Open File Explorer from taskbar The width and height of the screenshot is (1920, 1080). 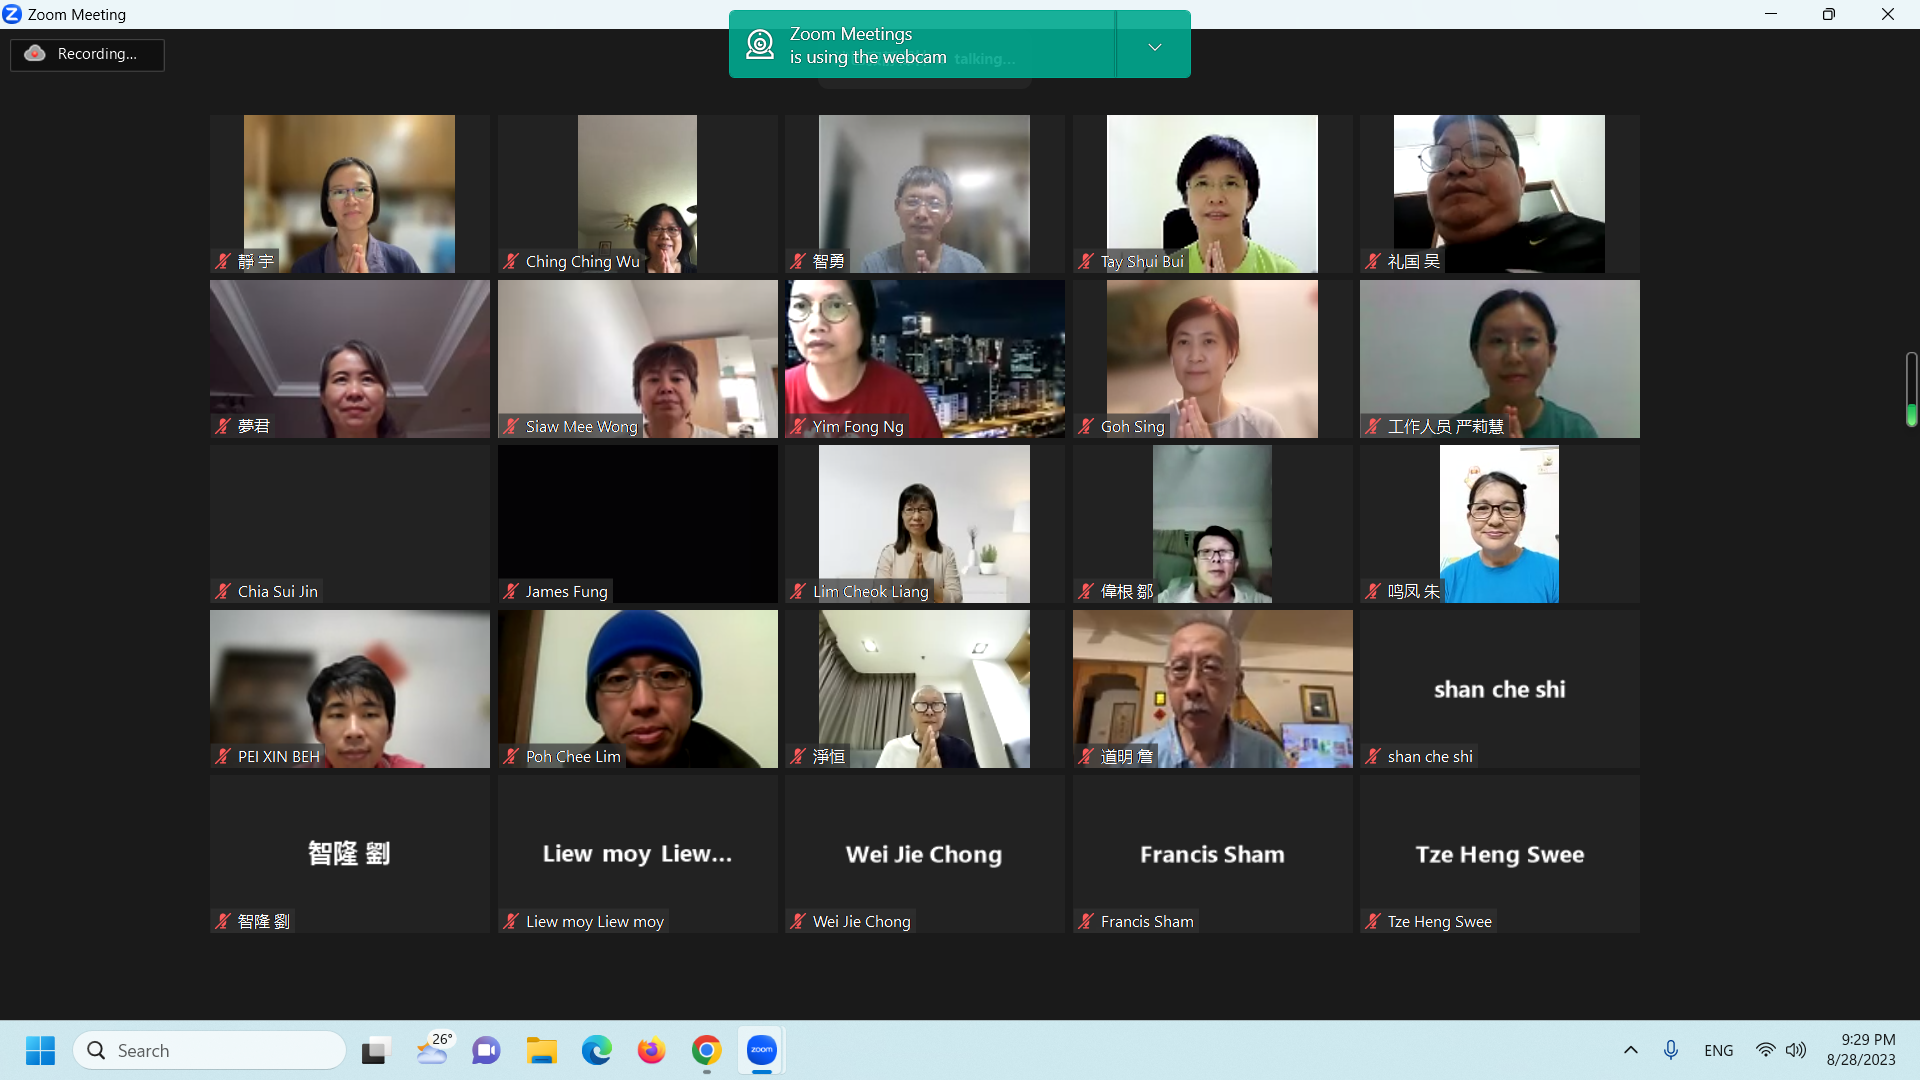tap(542, 1050)
